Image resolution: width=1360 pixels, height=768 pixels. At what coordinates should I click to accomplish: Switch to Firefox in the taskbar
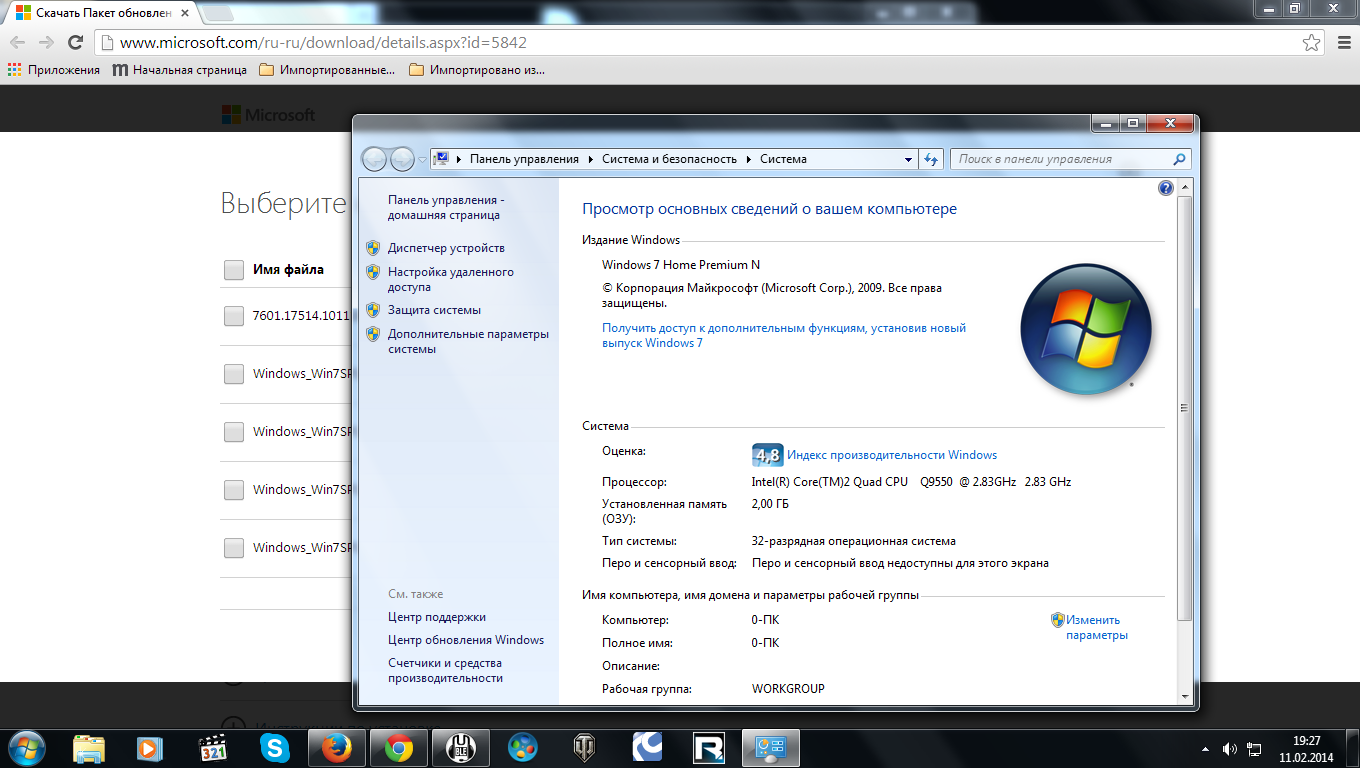tap(337, 748)
